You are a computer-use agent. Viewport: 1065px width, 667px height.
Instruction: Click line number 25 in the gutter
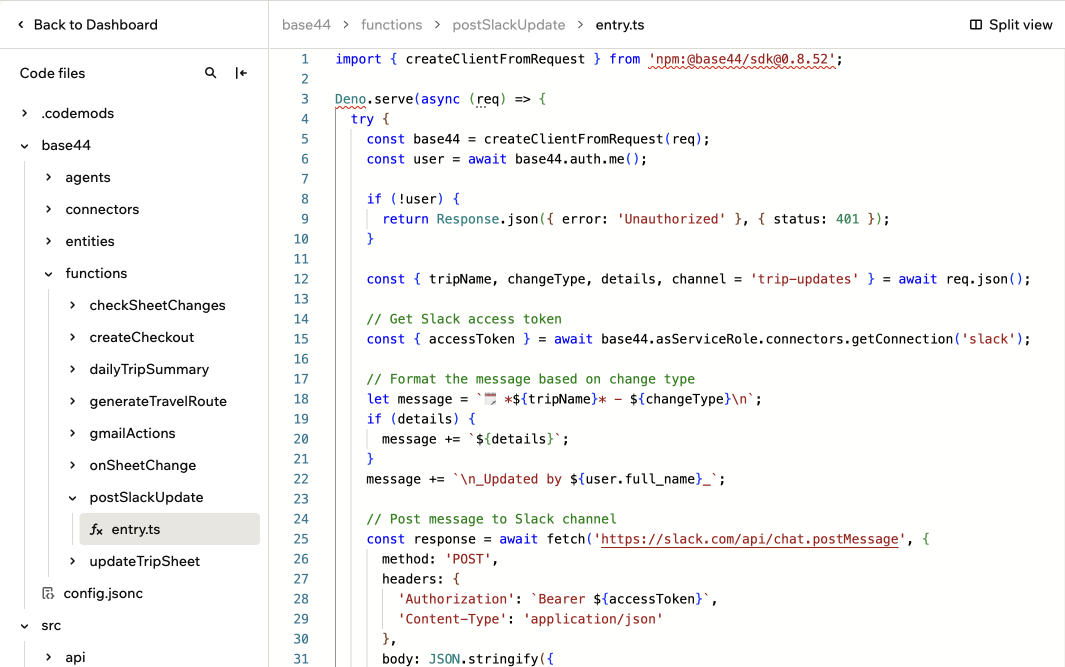[301, 539]
